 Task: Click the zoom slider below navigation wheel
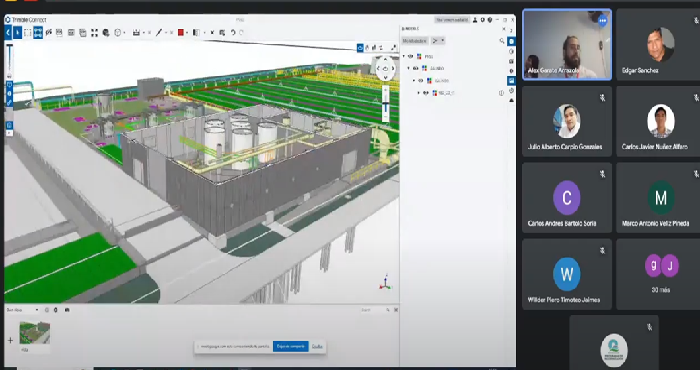pos(386,103)
